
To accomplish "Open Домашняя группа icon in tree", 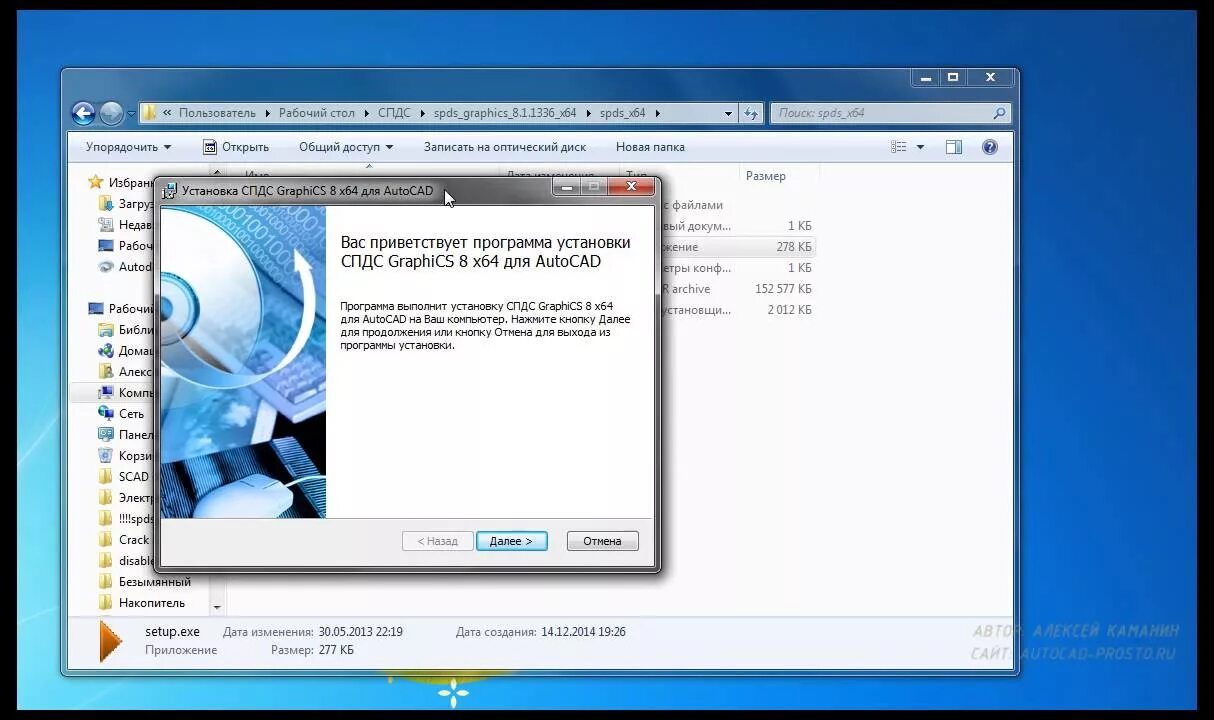I will [x=106, y=351].
